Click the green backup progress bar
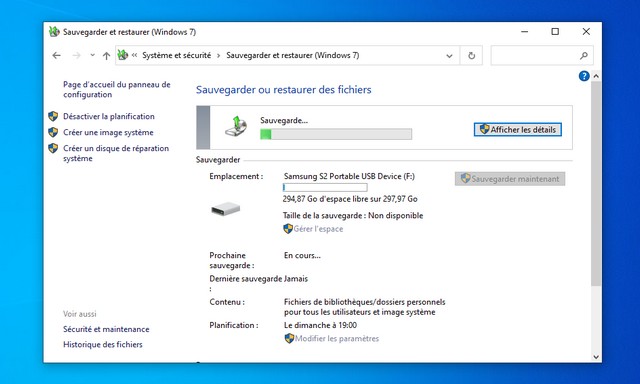 point(336,134)
